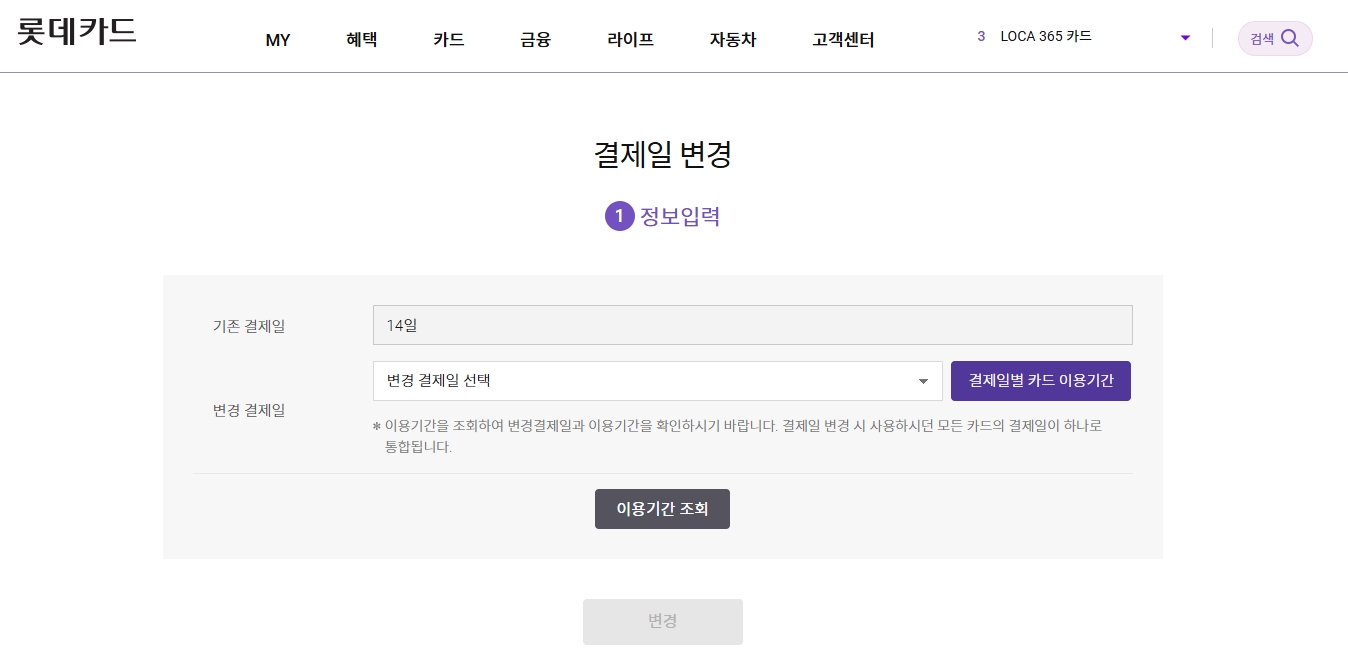Open the 변경 결제일 선택 dropdown
The height and width of the screenshot is (671, 1348).
[658, 381]
